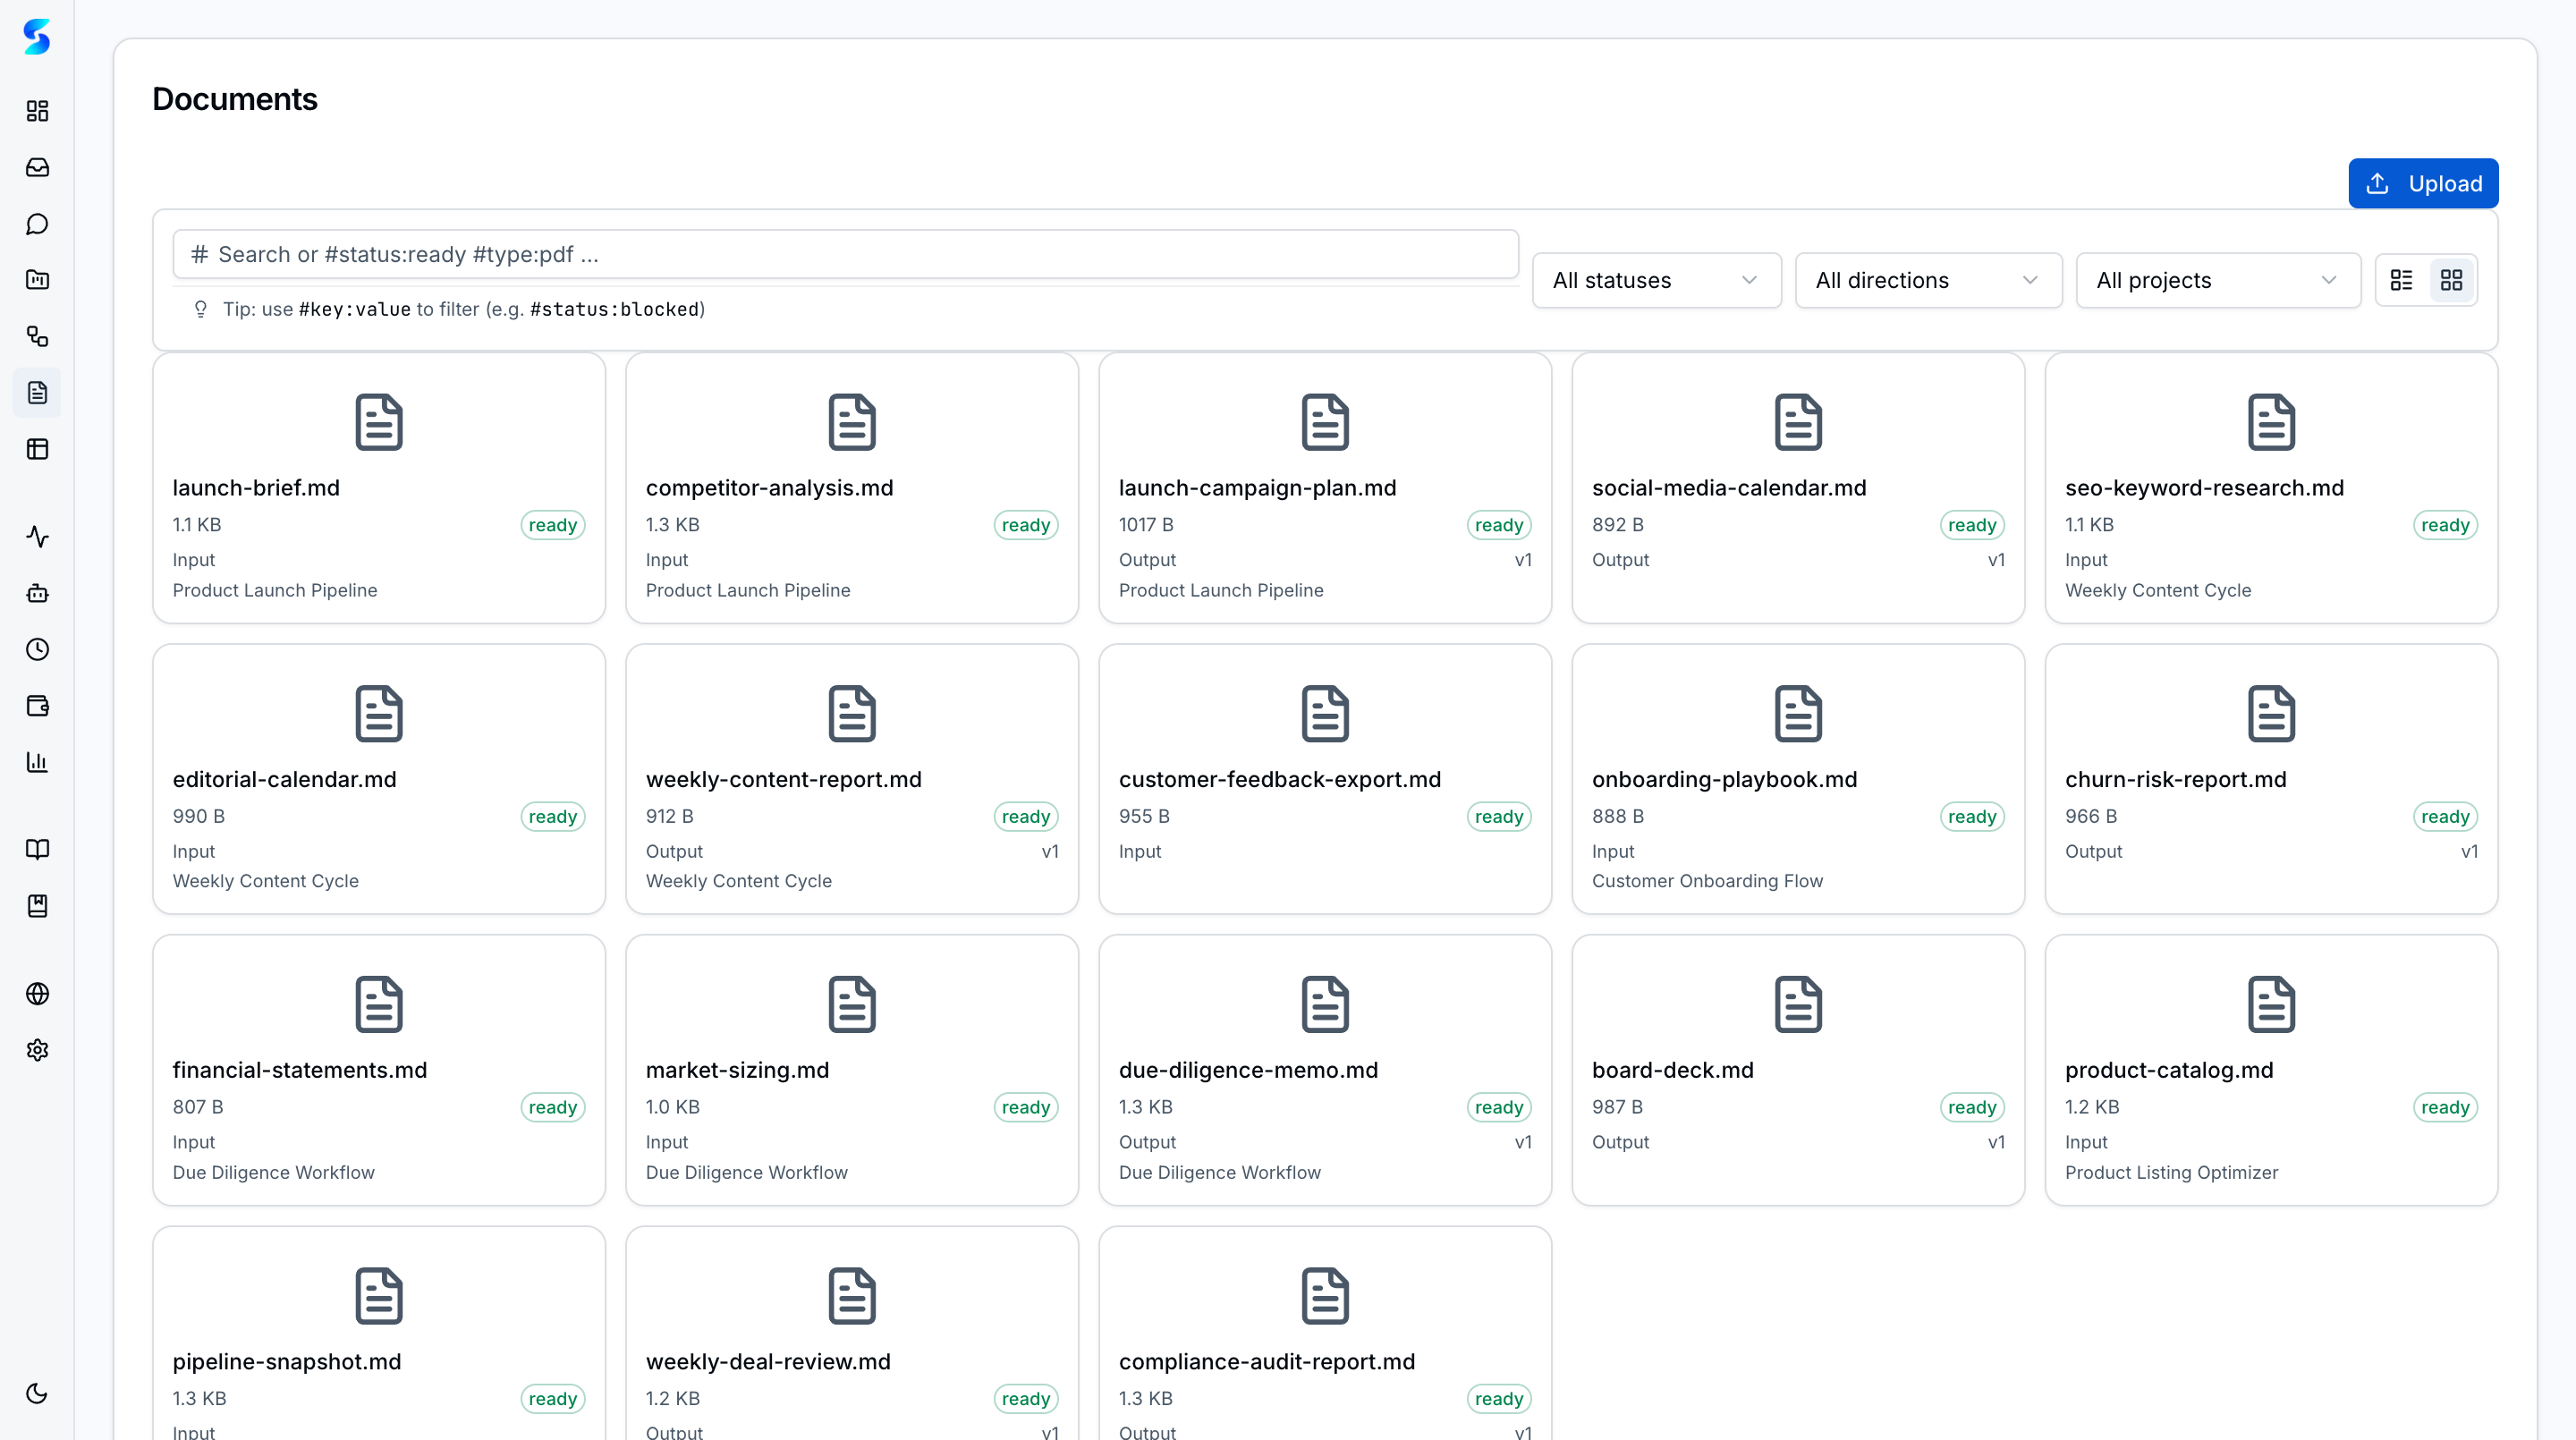Open the Analytics bar-chart panel
The height and width of the screenshot is (1440, 2576).
point(37,762)
